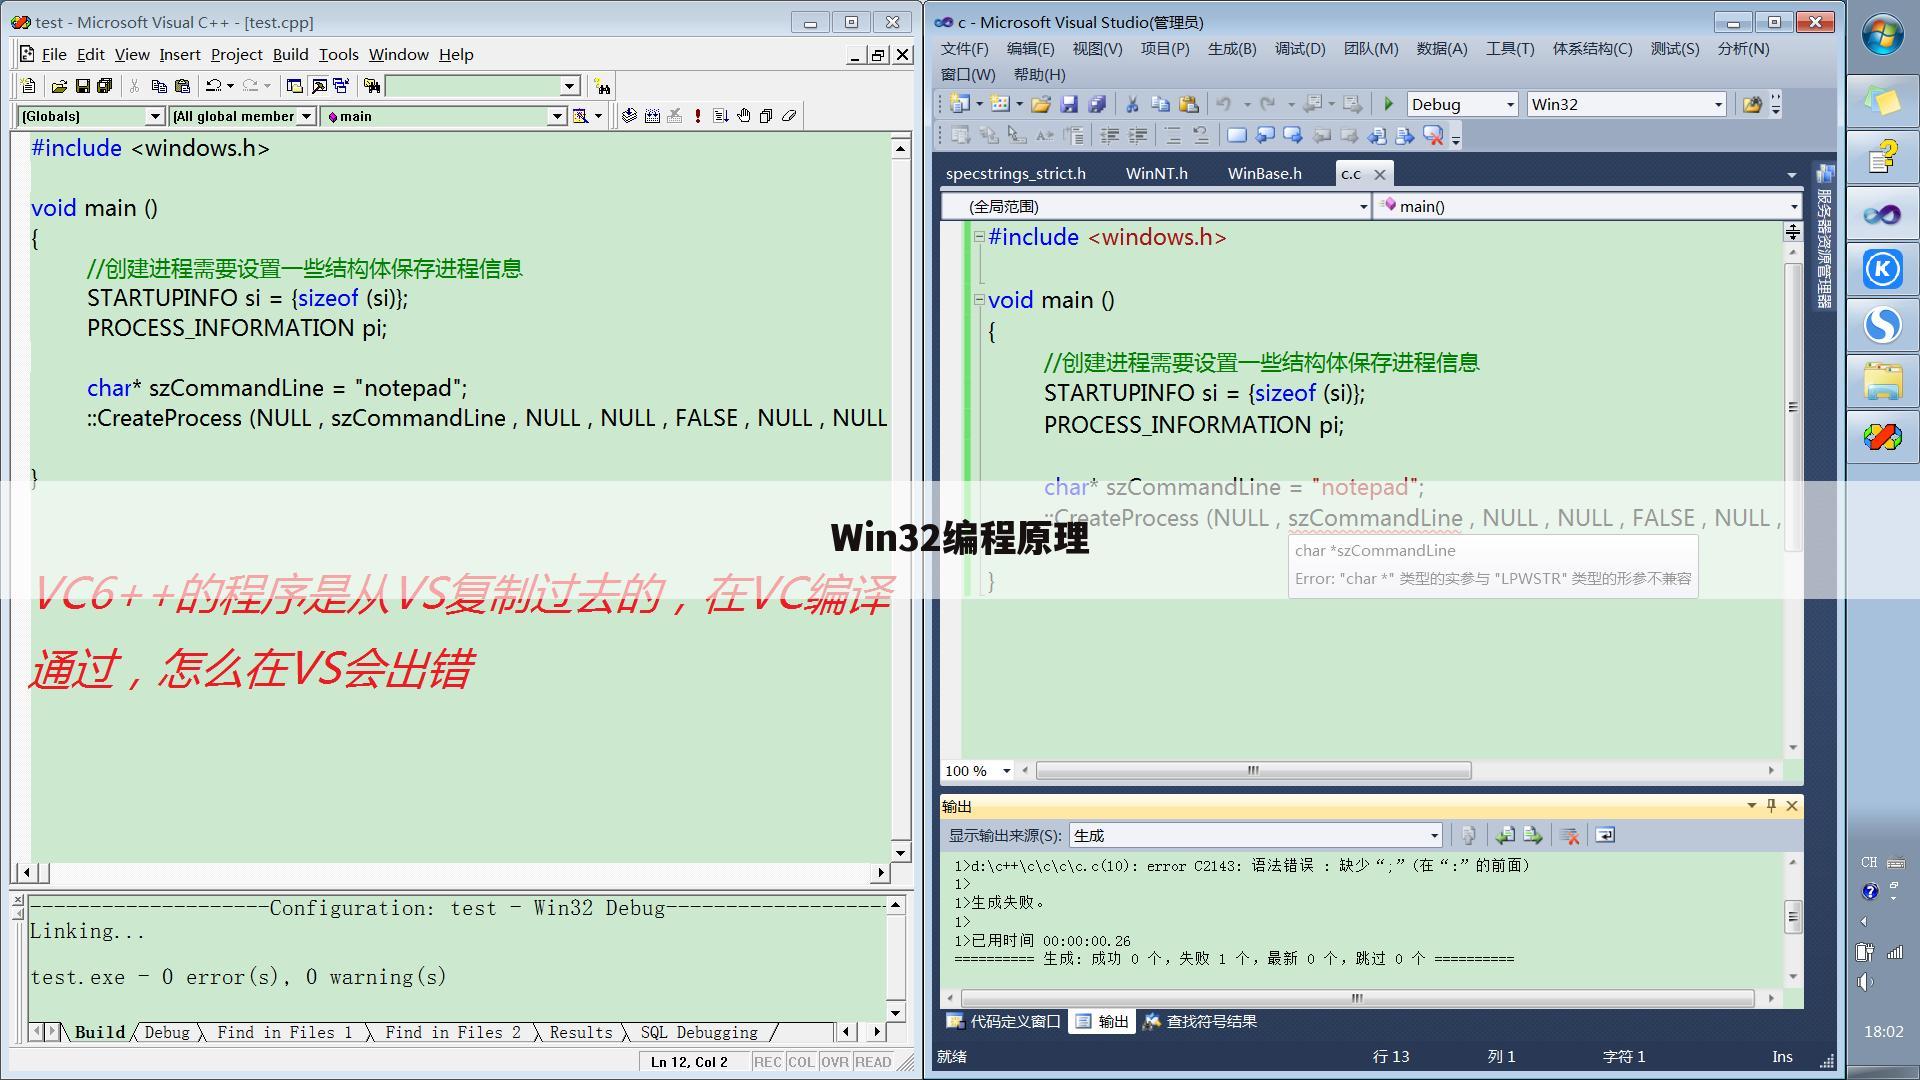Click the Go debug icon in VC++
The image size is (1920, 1080).
tap(721, 116)
